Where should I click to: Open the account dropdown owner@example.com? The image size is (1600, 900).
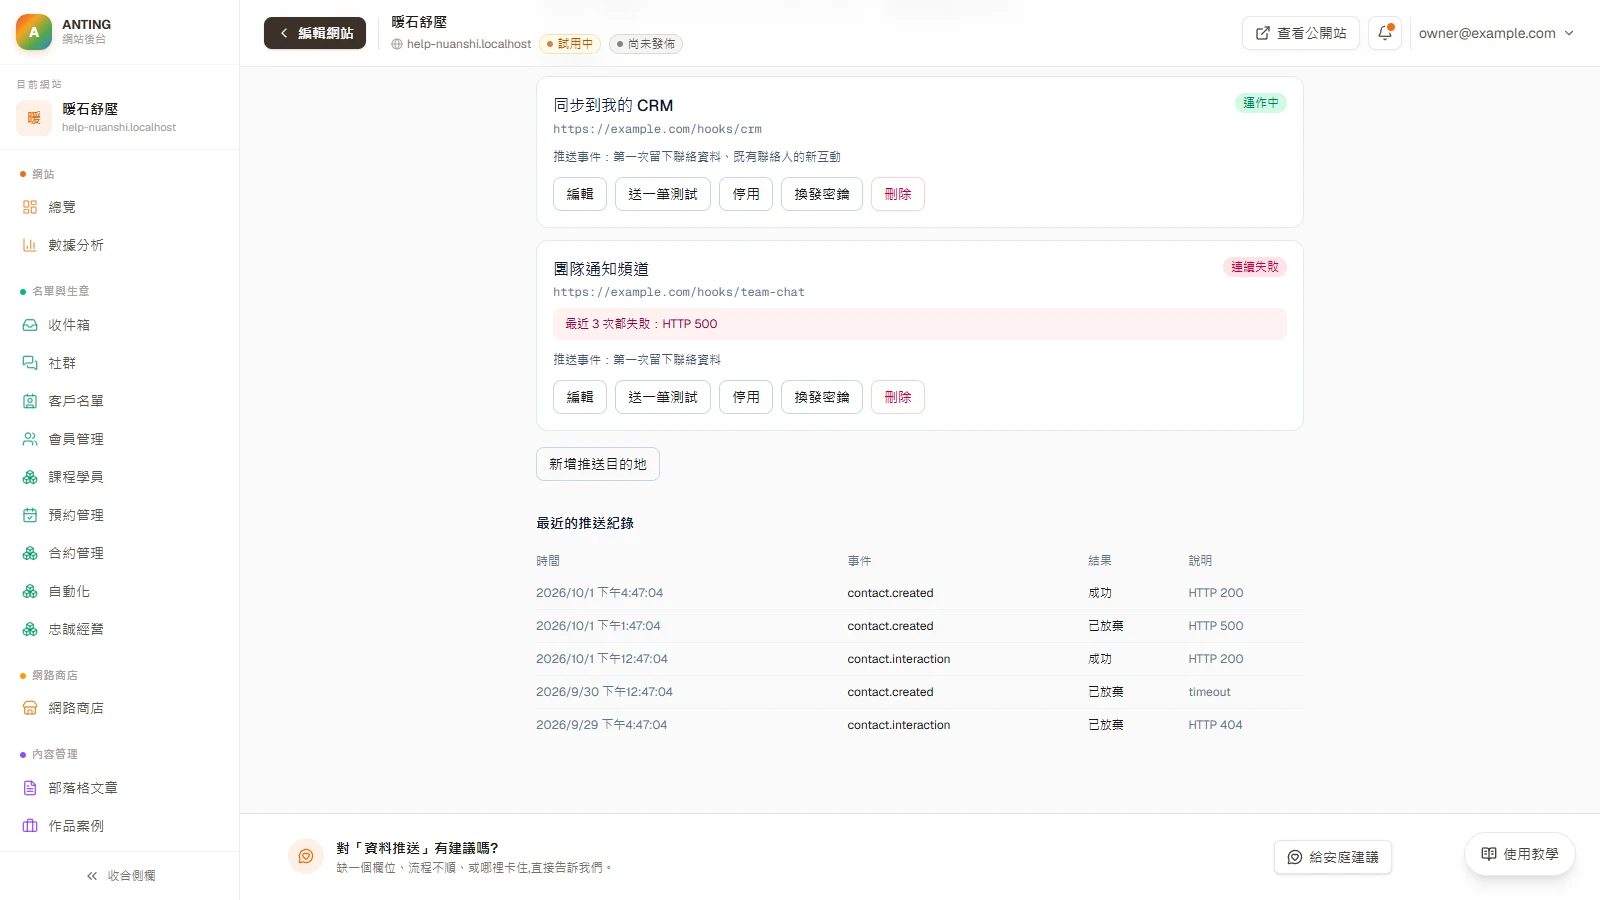point(1496,33)
